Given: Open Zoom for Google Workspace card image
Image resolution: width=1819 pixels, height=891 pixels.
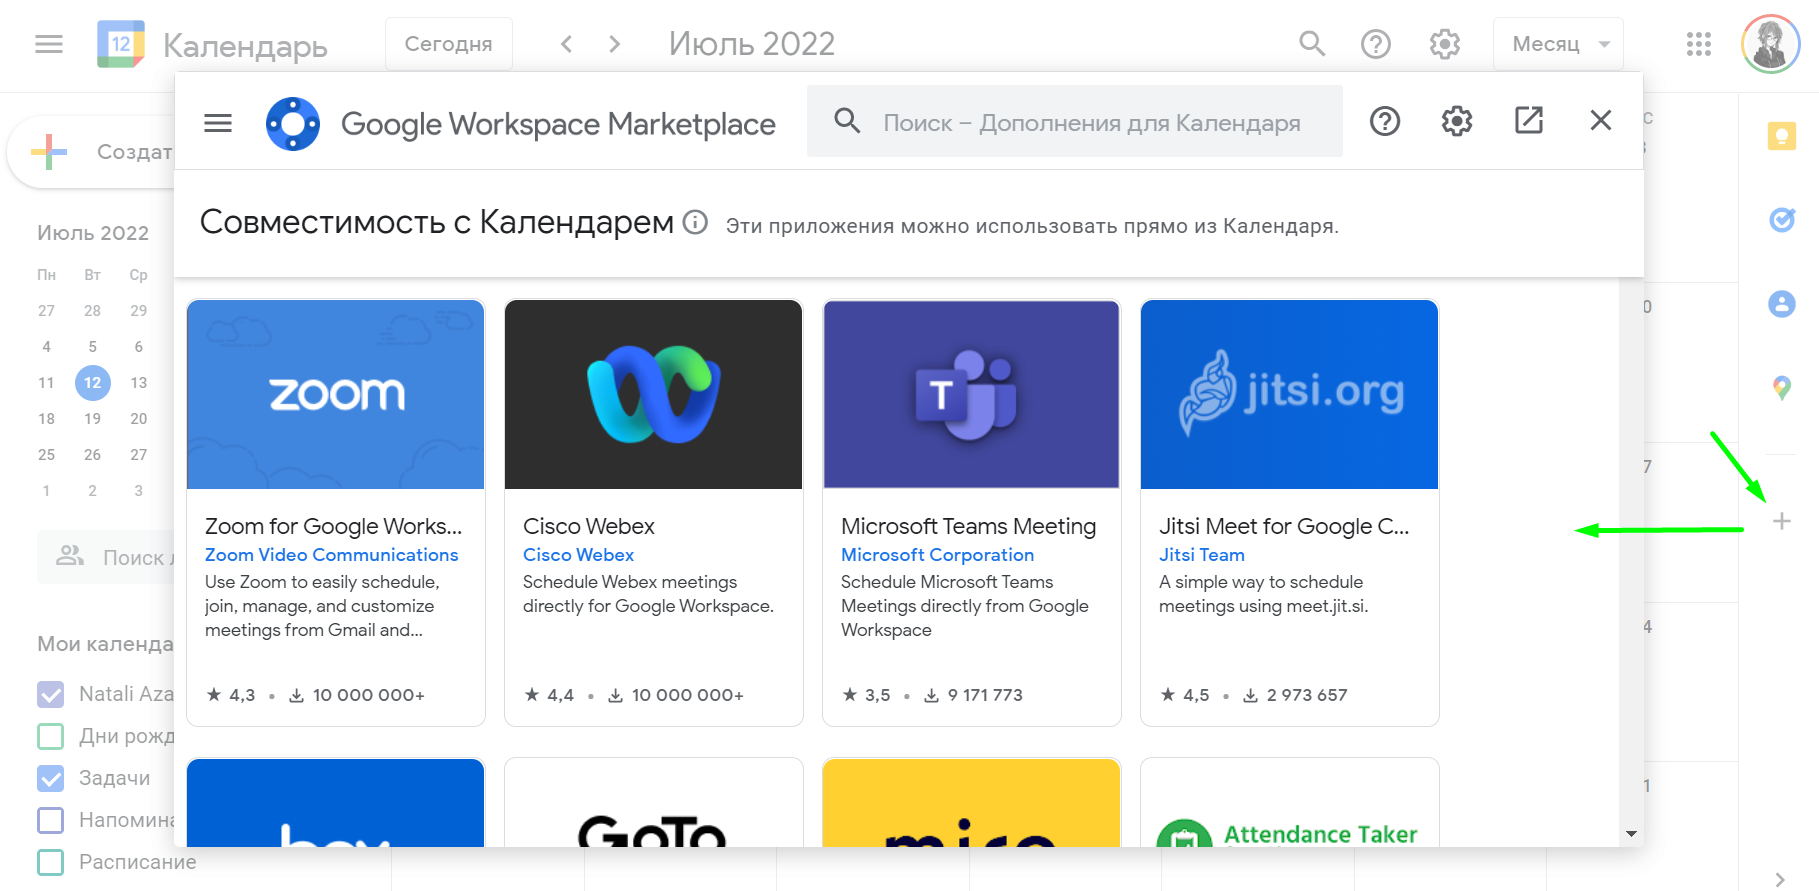Looking at the screenshot, I should coord(336,394).
